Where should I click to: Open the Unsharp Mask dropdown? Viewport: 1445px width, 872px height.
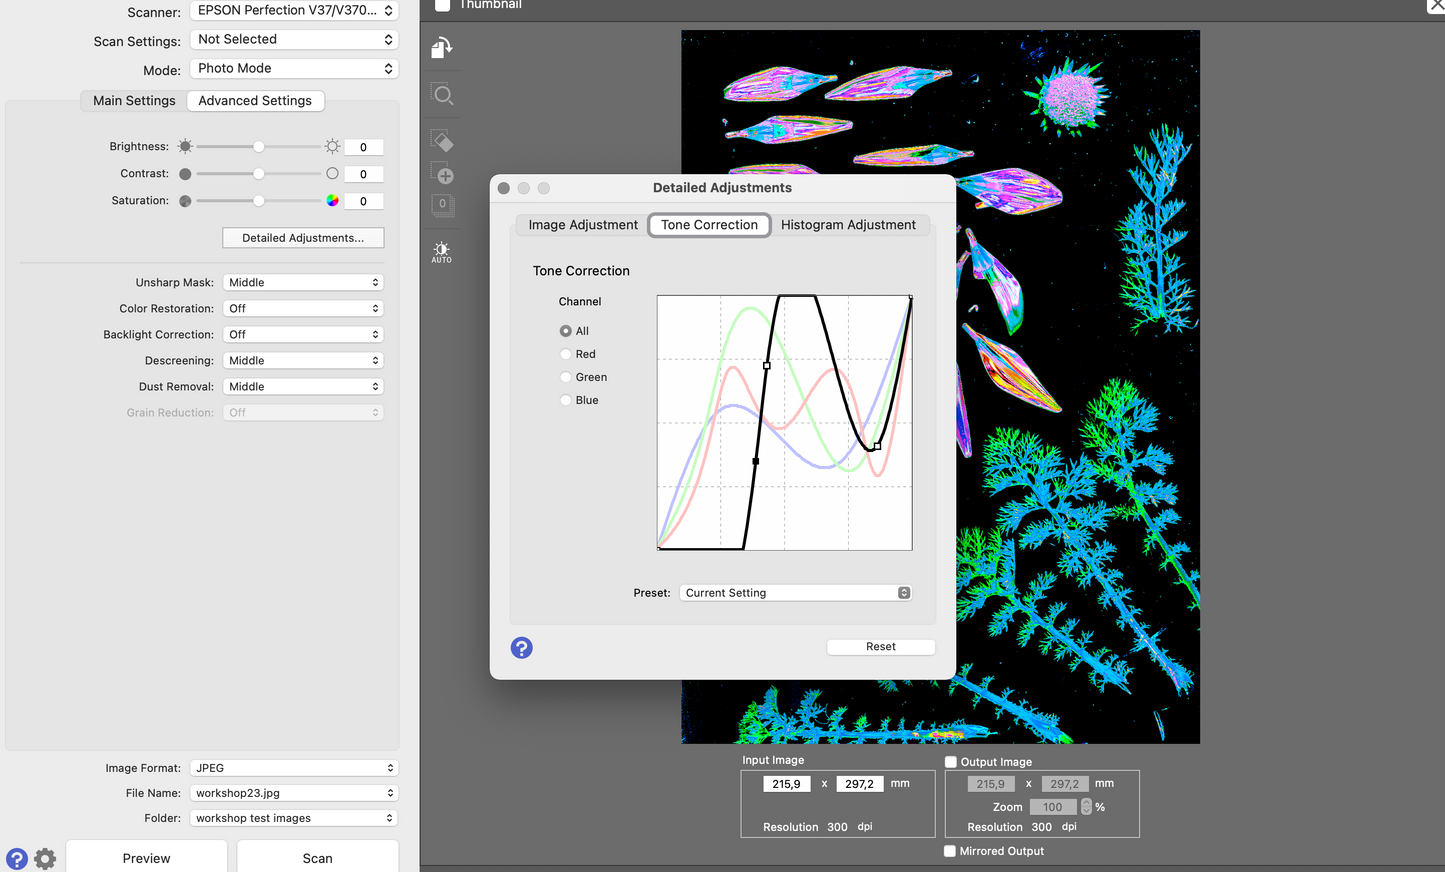click(303, 283)
